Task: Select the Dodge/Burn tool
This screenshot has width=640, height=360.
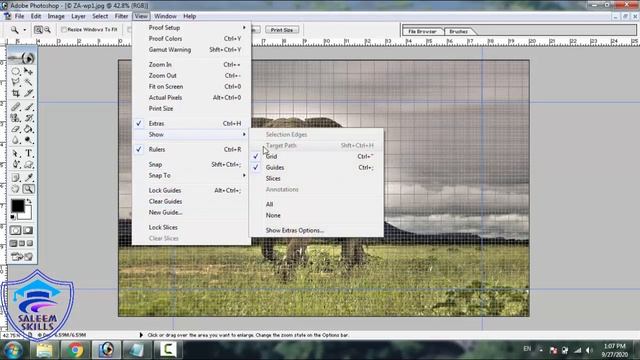Action: (x=28, y=140)
